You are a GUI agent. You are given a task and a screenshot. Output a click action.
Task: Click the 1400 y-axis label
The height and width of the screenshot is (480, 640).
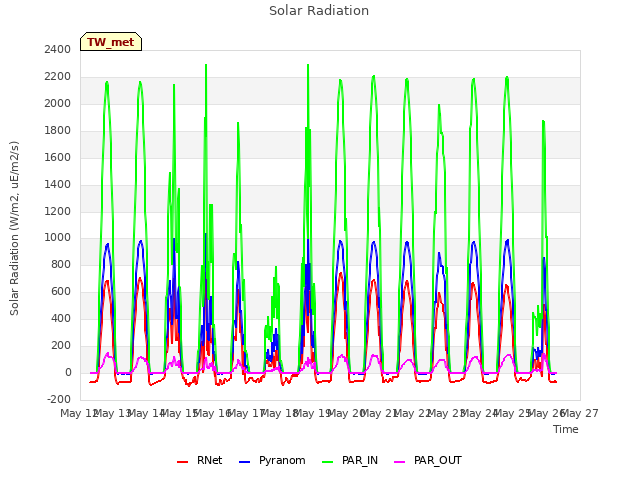tap(58, 184)
